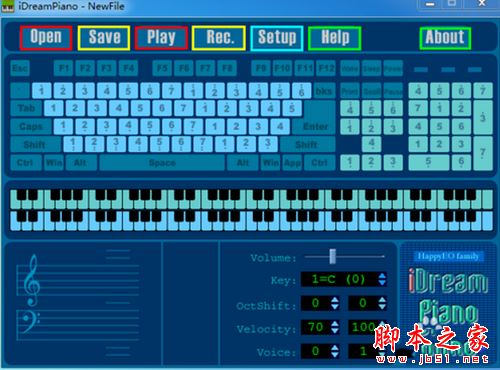Click the Alt key left of Space
This screenshot has height=370, width=500.
pyautogui.click(x=81, y=163)
